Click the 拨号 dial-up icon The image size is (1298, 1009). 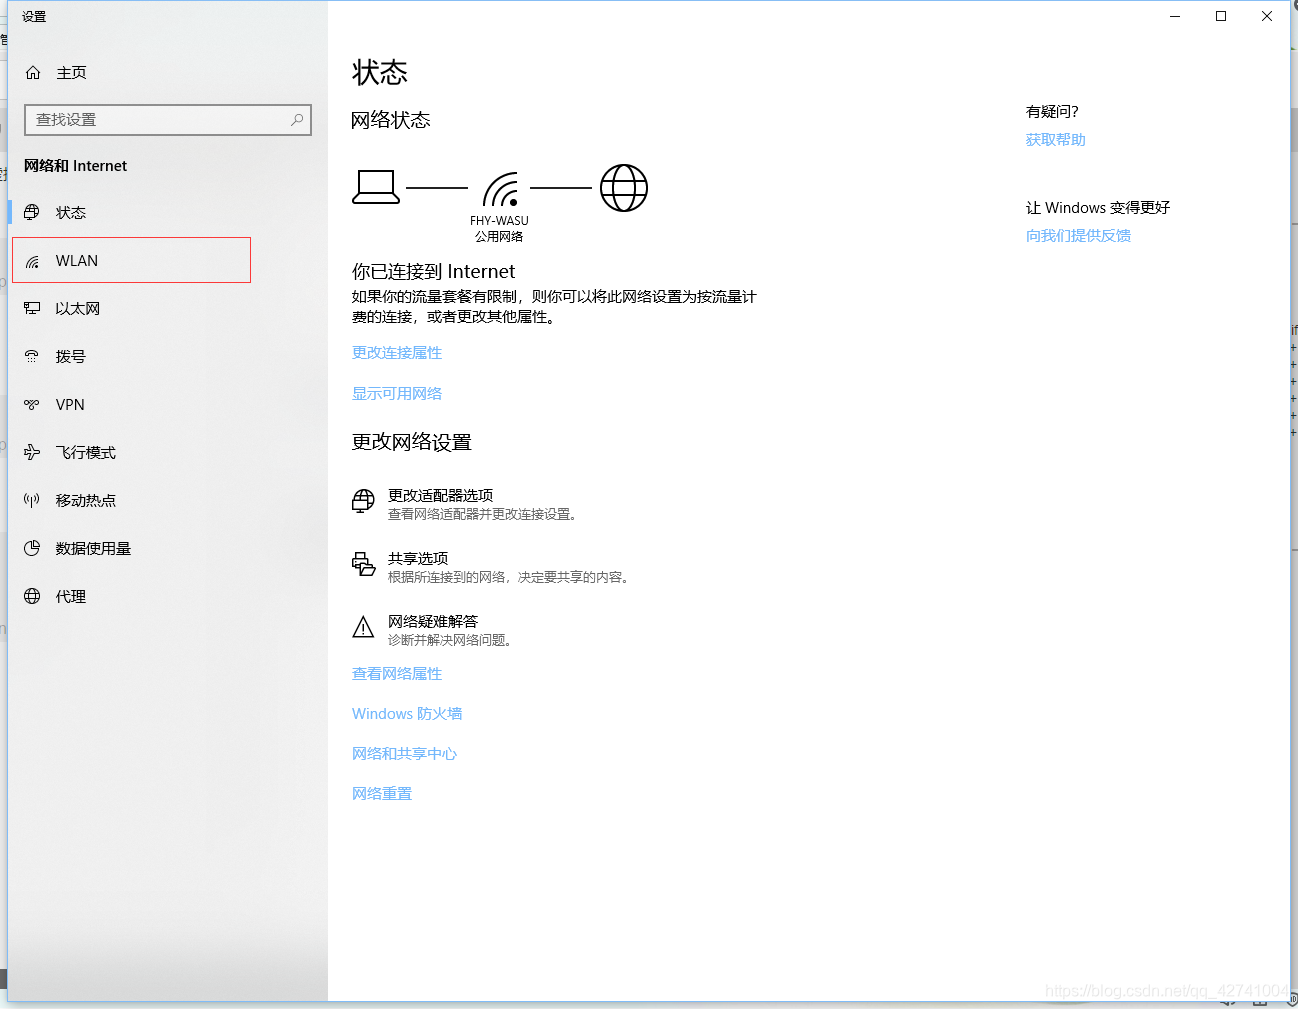(32, 357)
